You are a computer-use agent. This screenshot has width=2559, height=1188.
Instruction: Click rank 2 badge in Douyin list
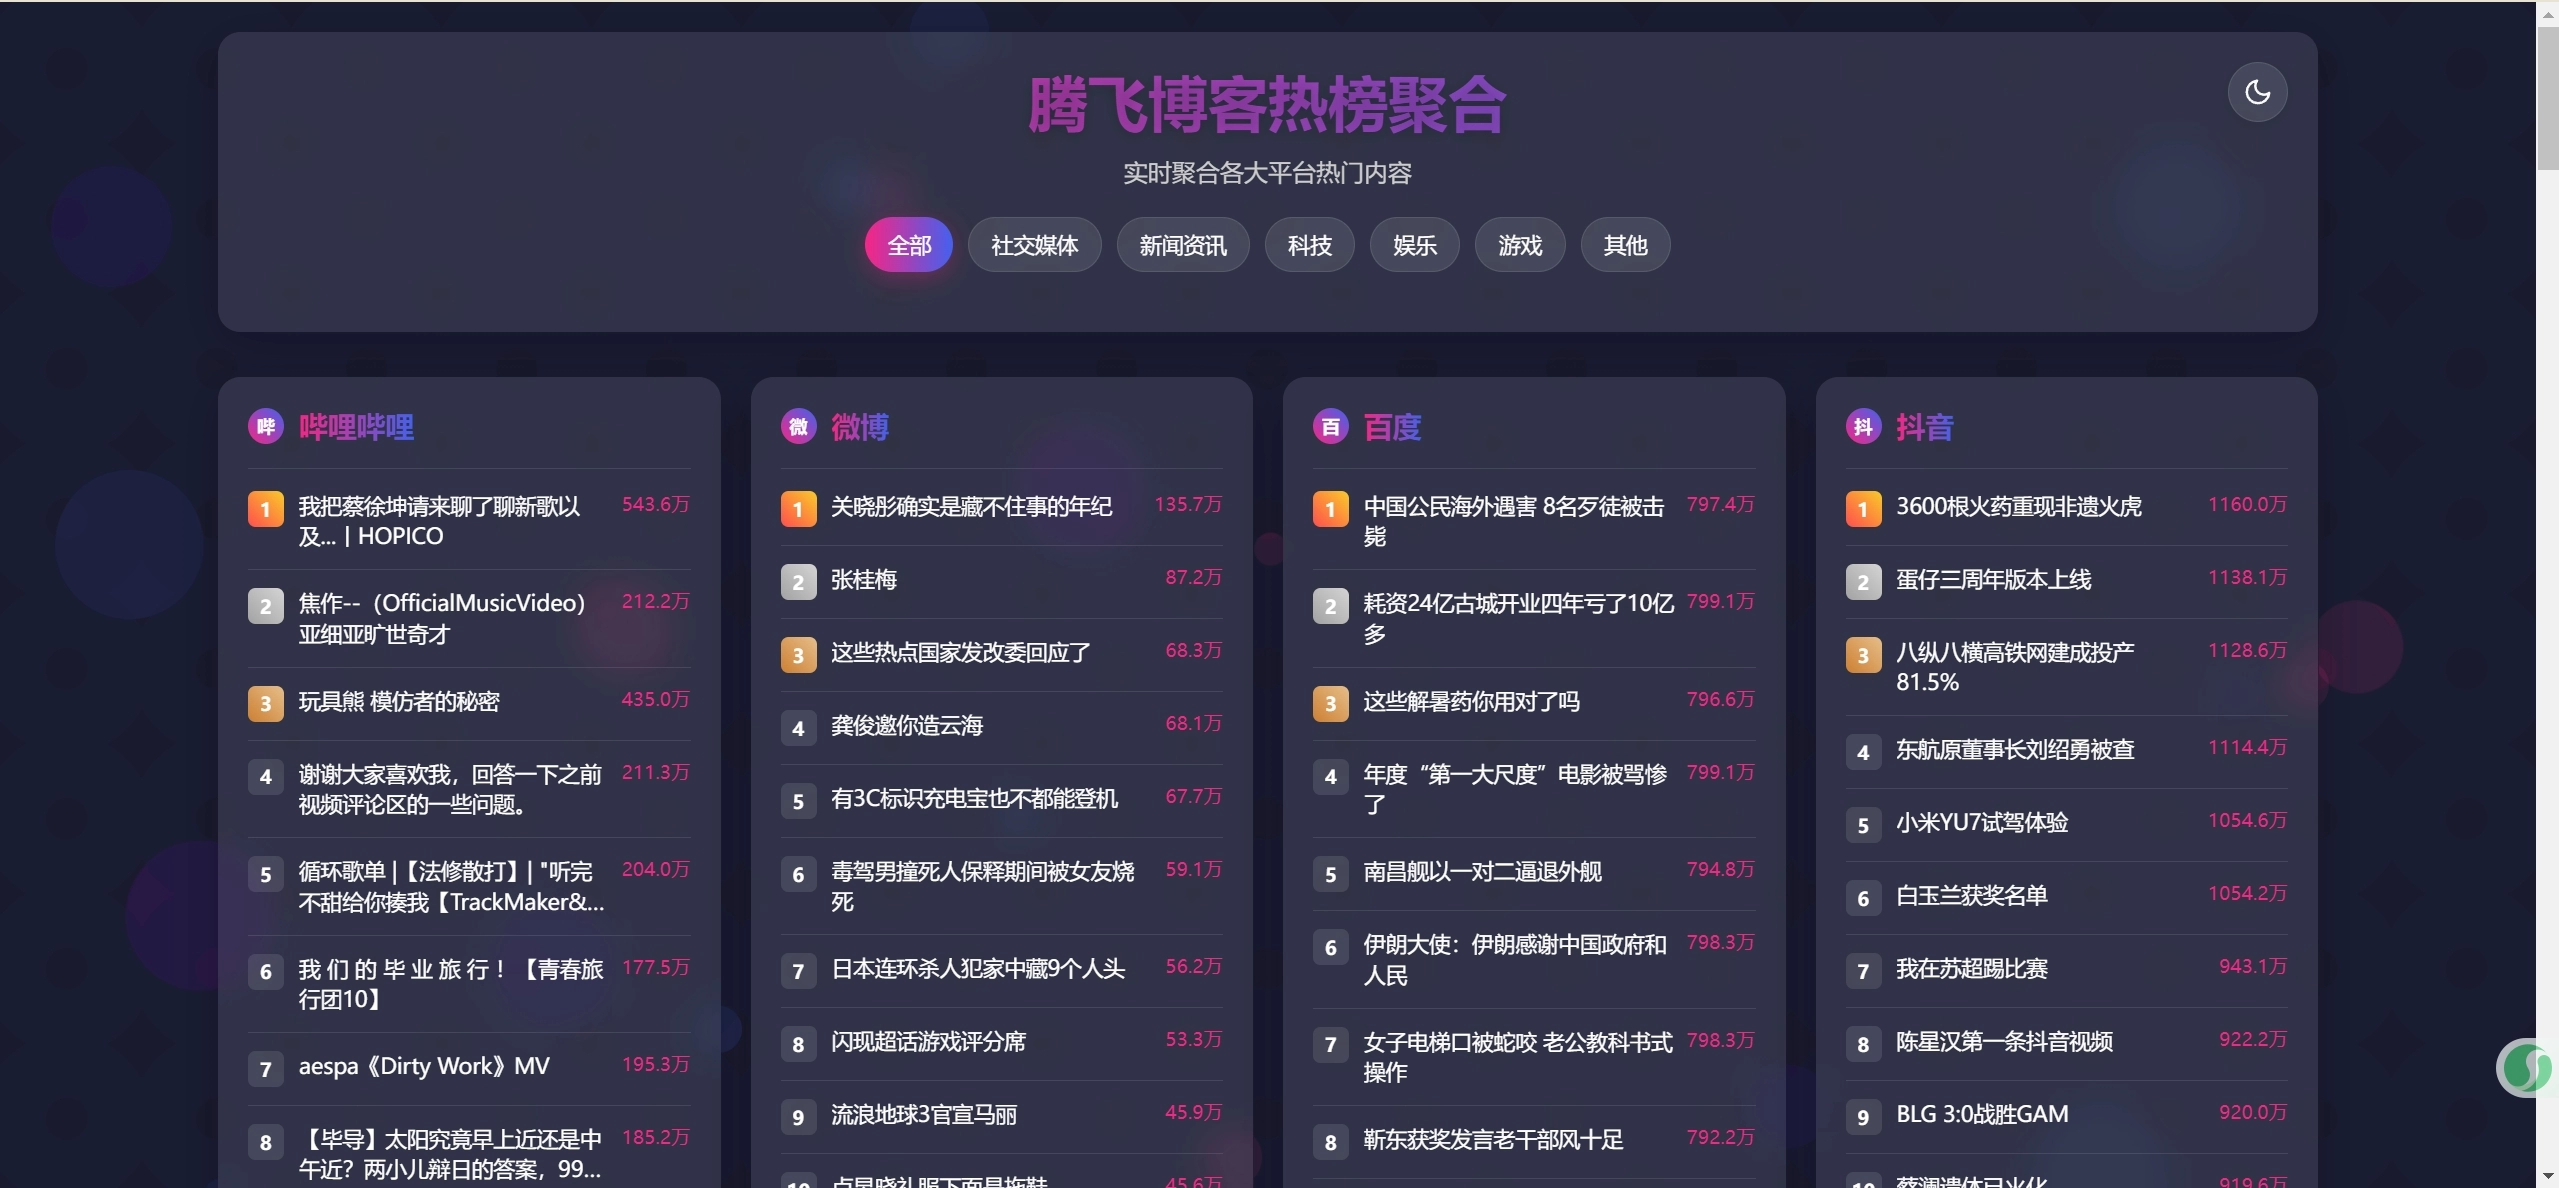click(x=1863, y=582)
